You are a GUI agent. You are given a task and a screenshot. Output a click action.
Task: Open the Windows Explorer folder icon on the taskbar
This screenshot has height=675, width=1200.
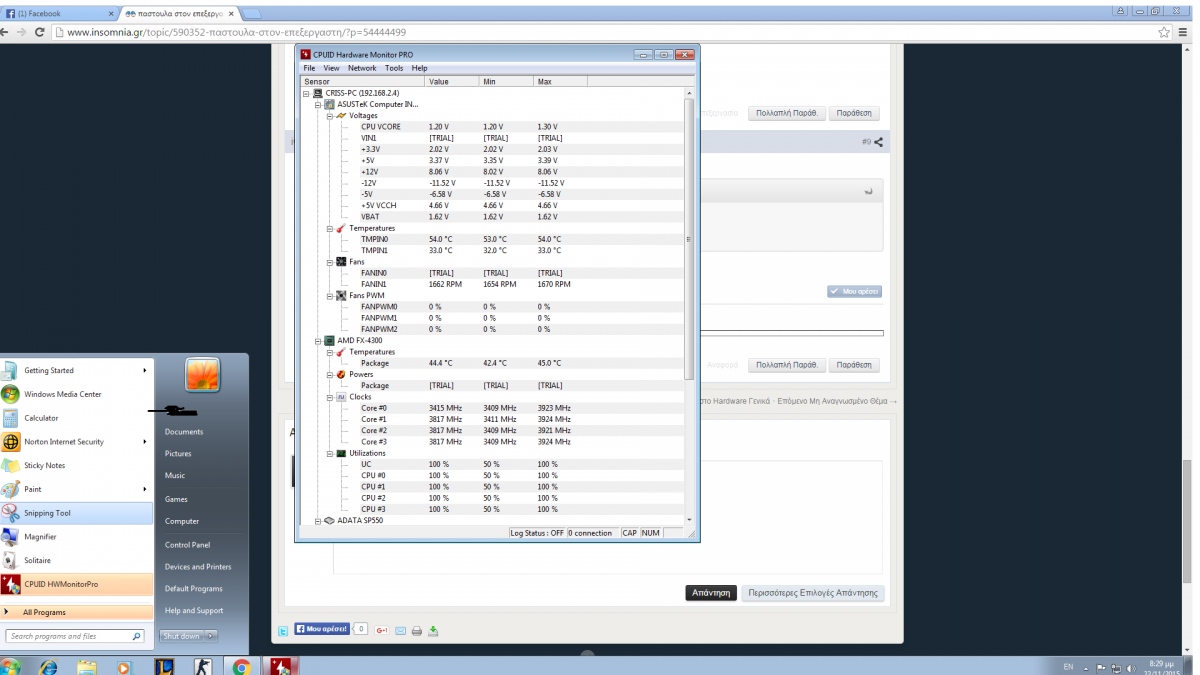(87, 666)
